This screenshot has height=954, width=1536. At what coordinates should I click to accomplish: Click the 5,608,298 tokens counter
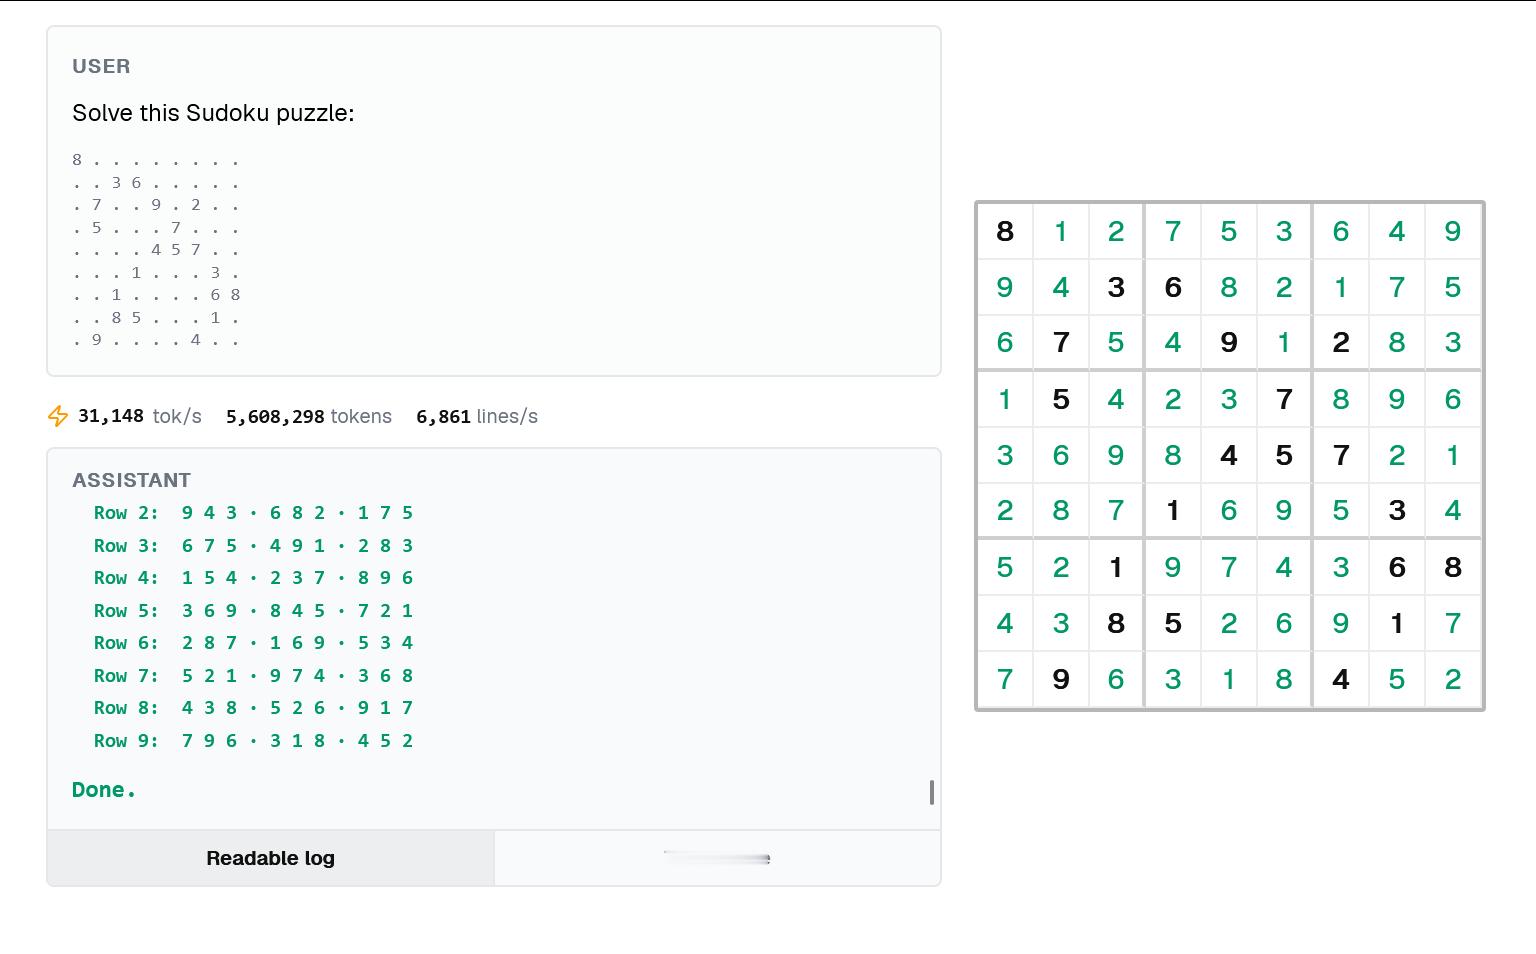[x=308, y=416]
